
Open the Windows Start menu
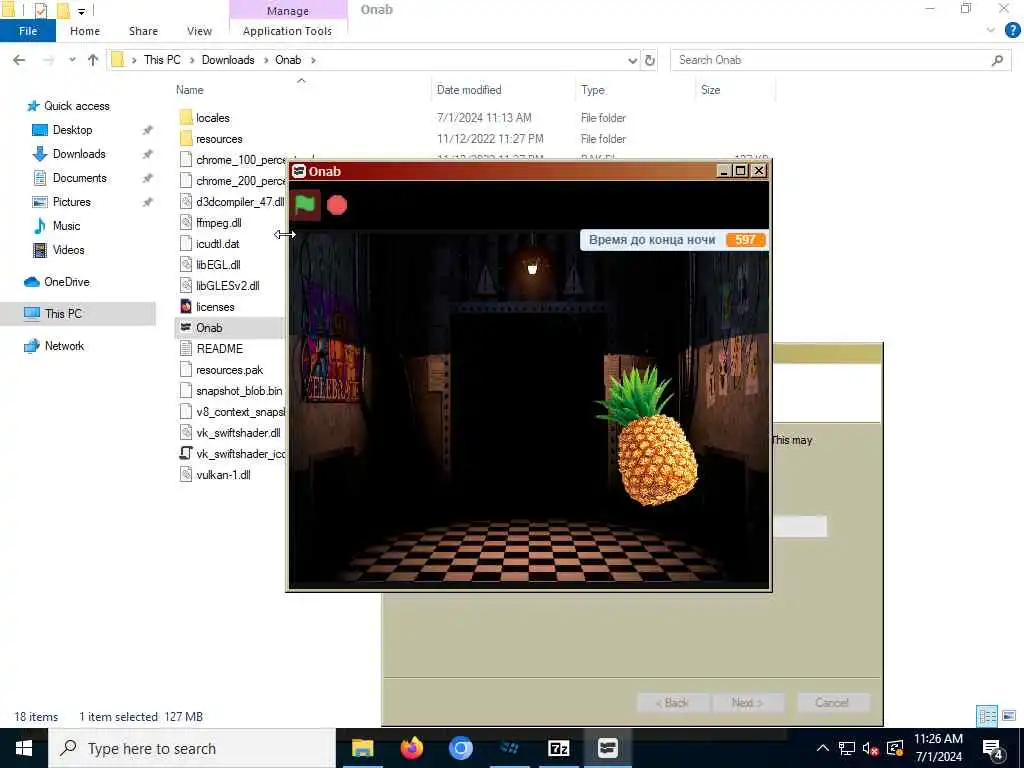(24, 748)
